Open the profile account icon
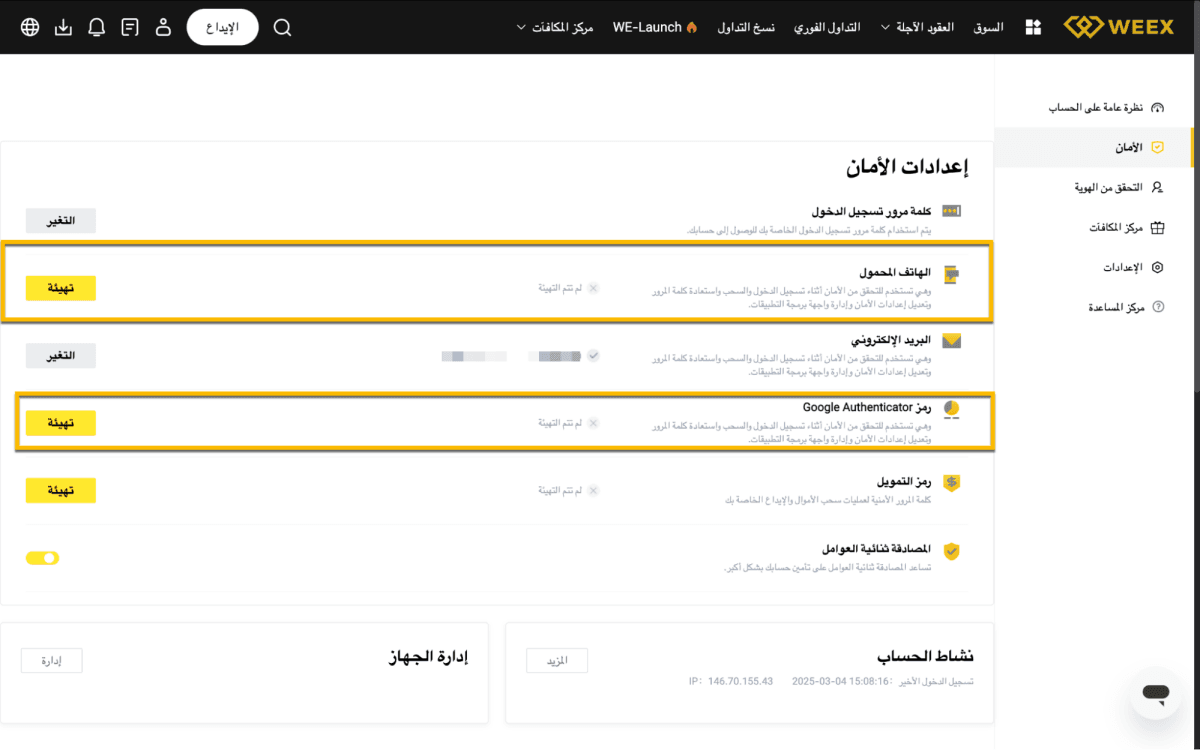This screenshot has width=1200, height=750. 163,27
